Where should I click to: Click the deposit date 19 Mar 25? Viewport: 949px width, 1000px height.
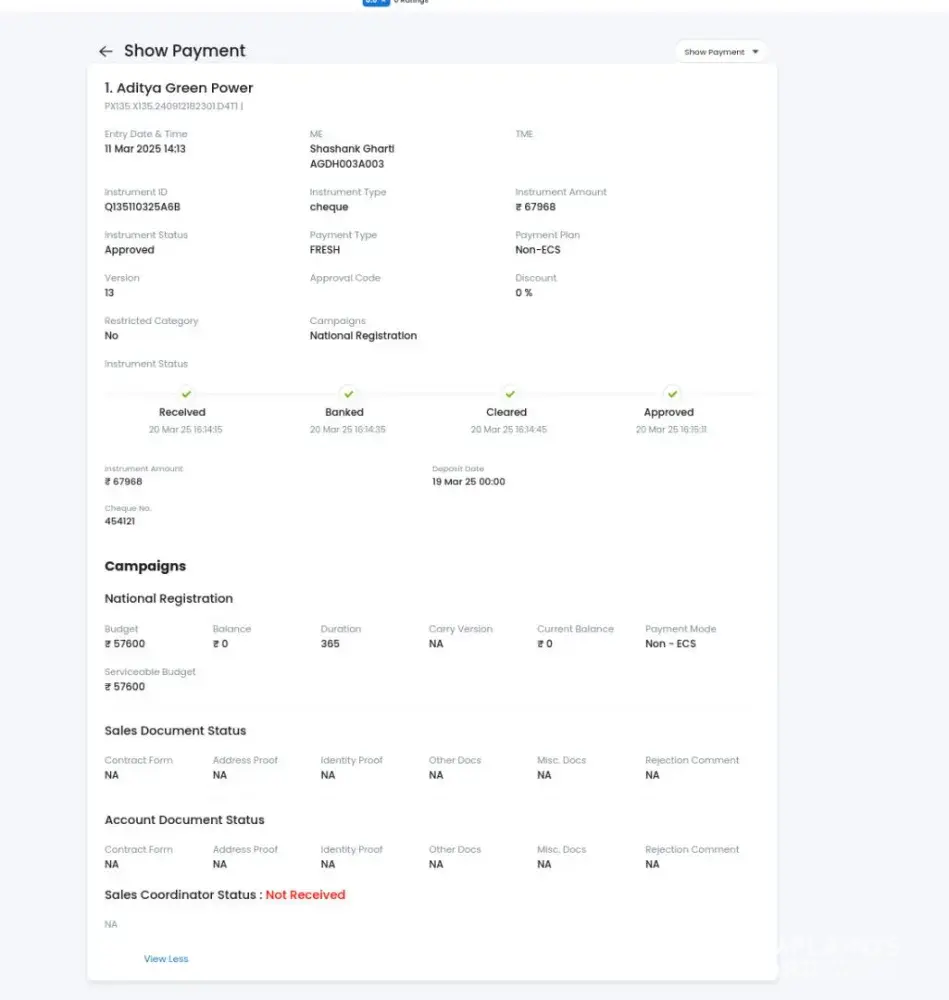[x=468, y=481]
